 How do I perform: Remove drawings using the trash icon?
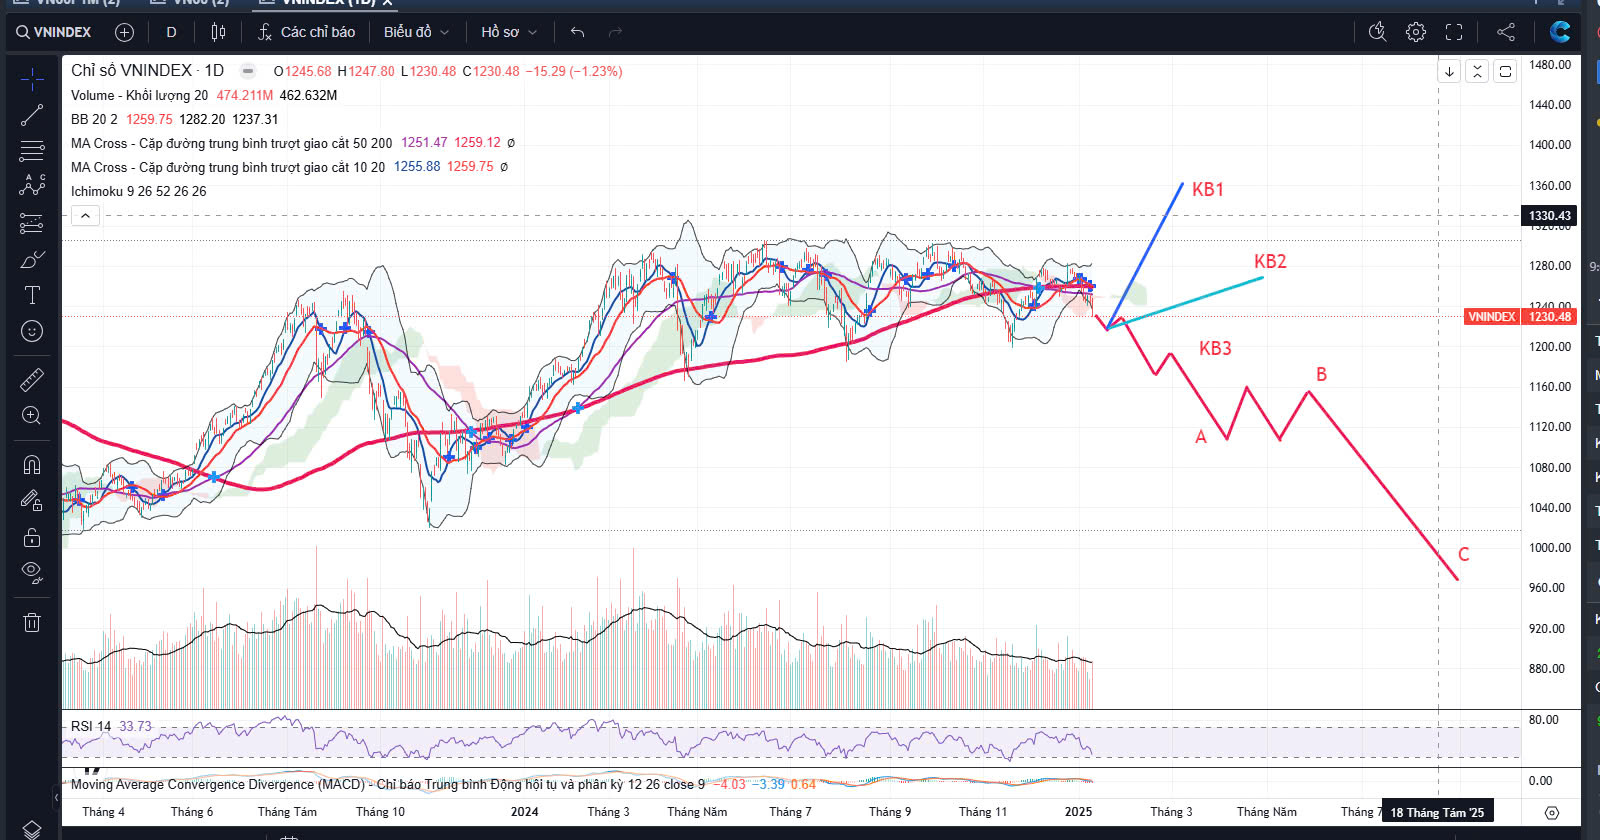[32, 622]
